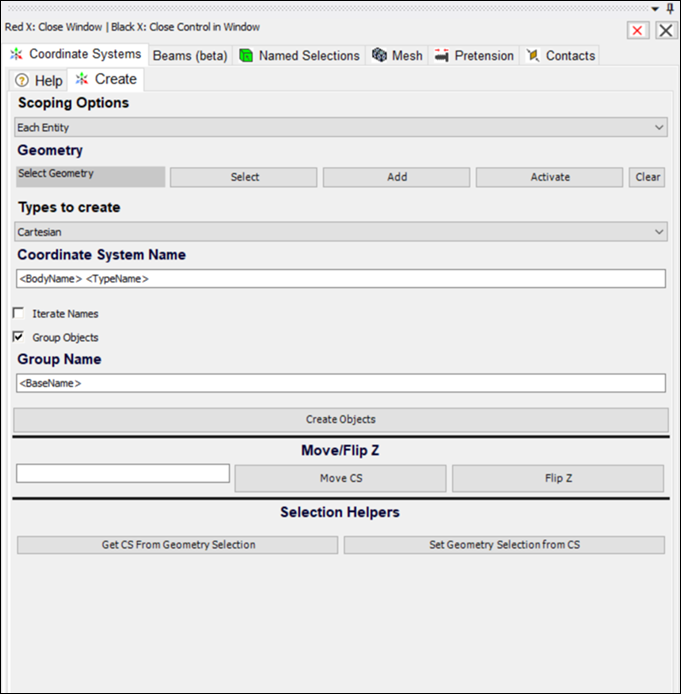The width and height of the screenshot is (681, 694).
Task: Switch to the Mesh tab
Action: point(397,56)
